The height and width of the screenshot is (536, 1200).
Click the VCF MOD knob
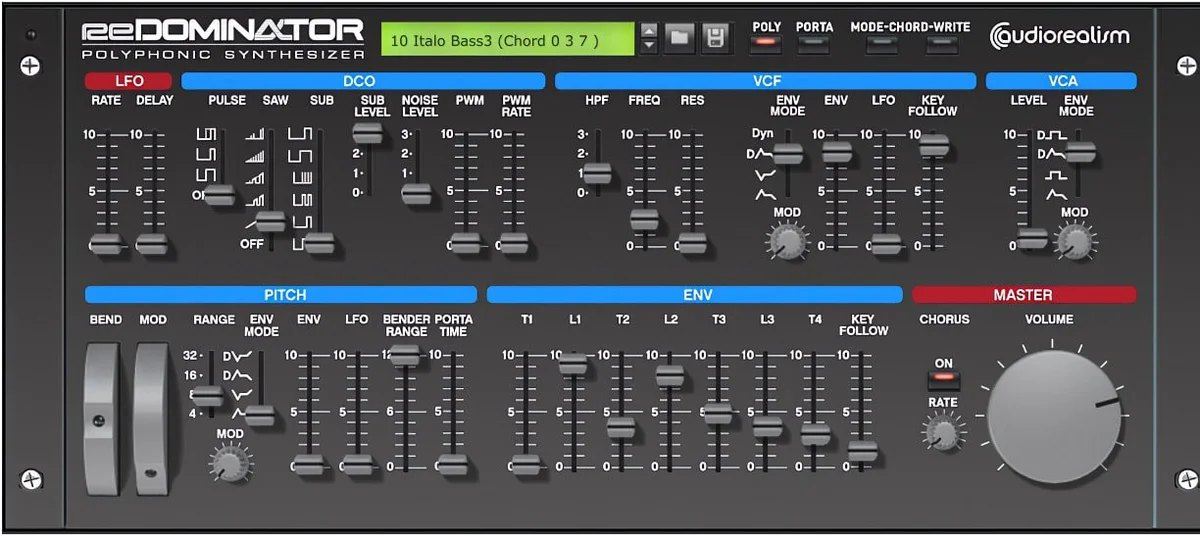[x=787, y=241]
